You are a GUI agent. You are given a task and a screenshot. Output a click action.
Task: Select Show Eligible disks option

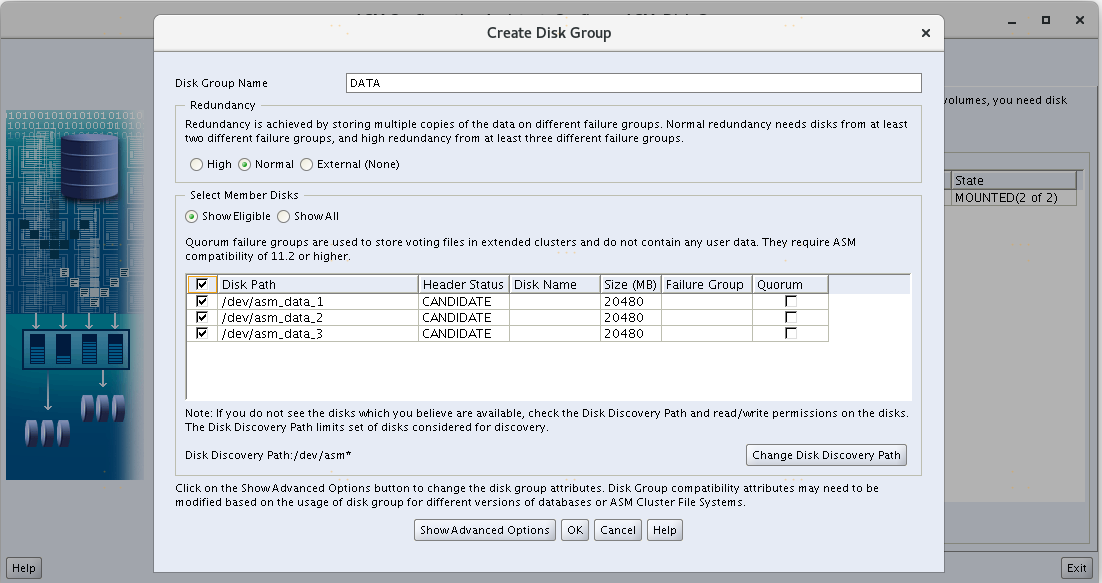[192, 216]
